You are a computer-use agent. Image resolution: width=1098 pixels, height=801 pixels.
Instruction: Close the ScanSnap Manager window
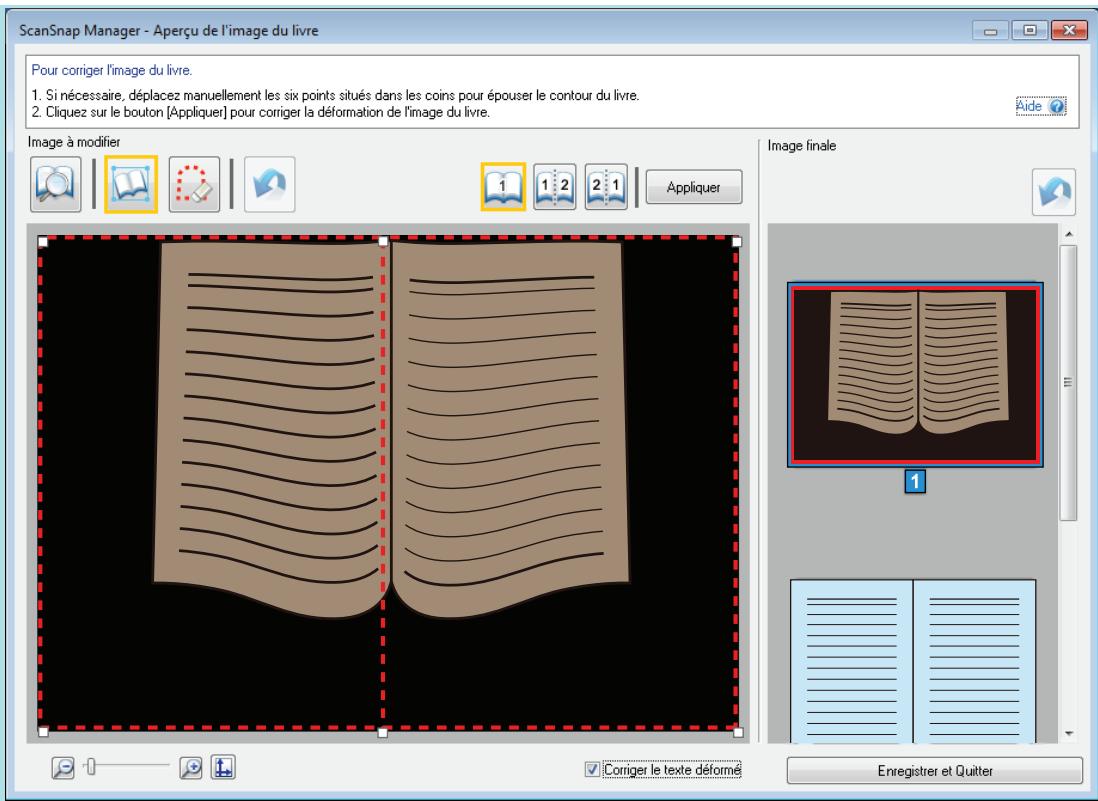1069,30
